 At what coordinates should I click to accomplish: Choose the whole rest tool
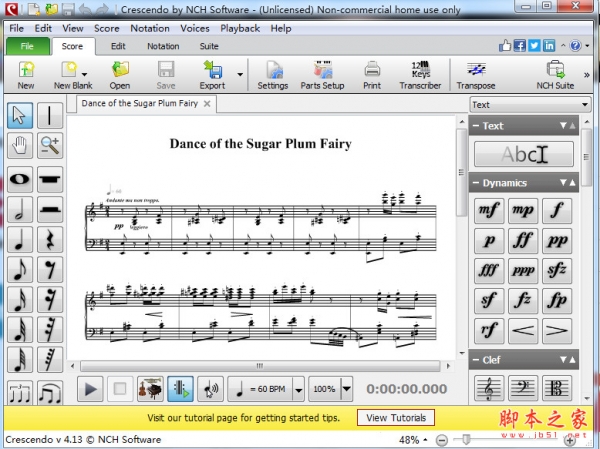click(x=50, y=179)
